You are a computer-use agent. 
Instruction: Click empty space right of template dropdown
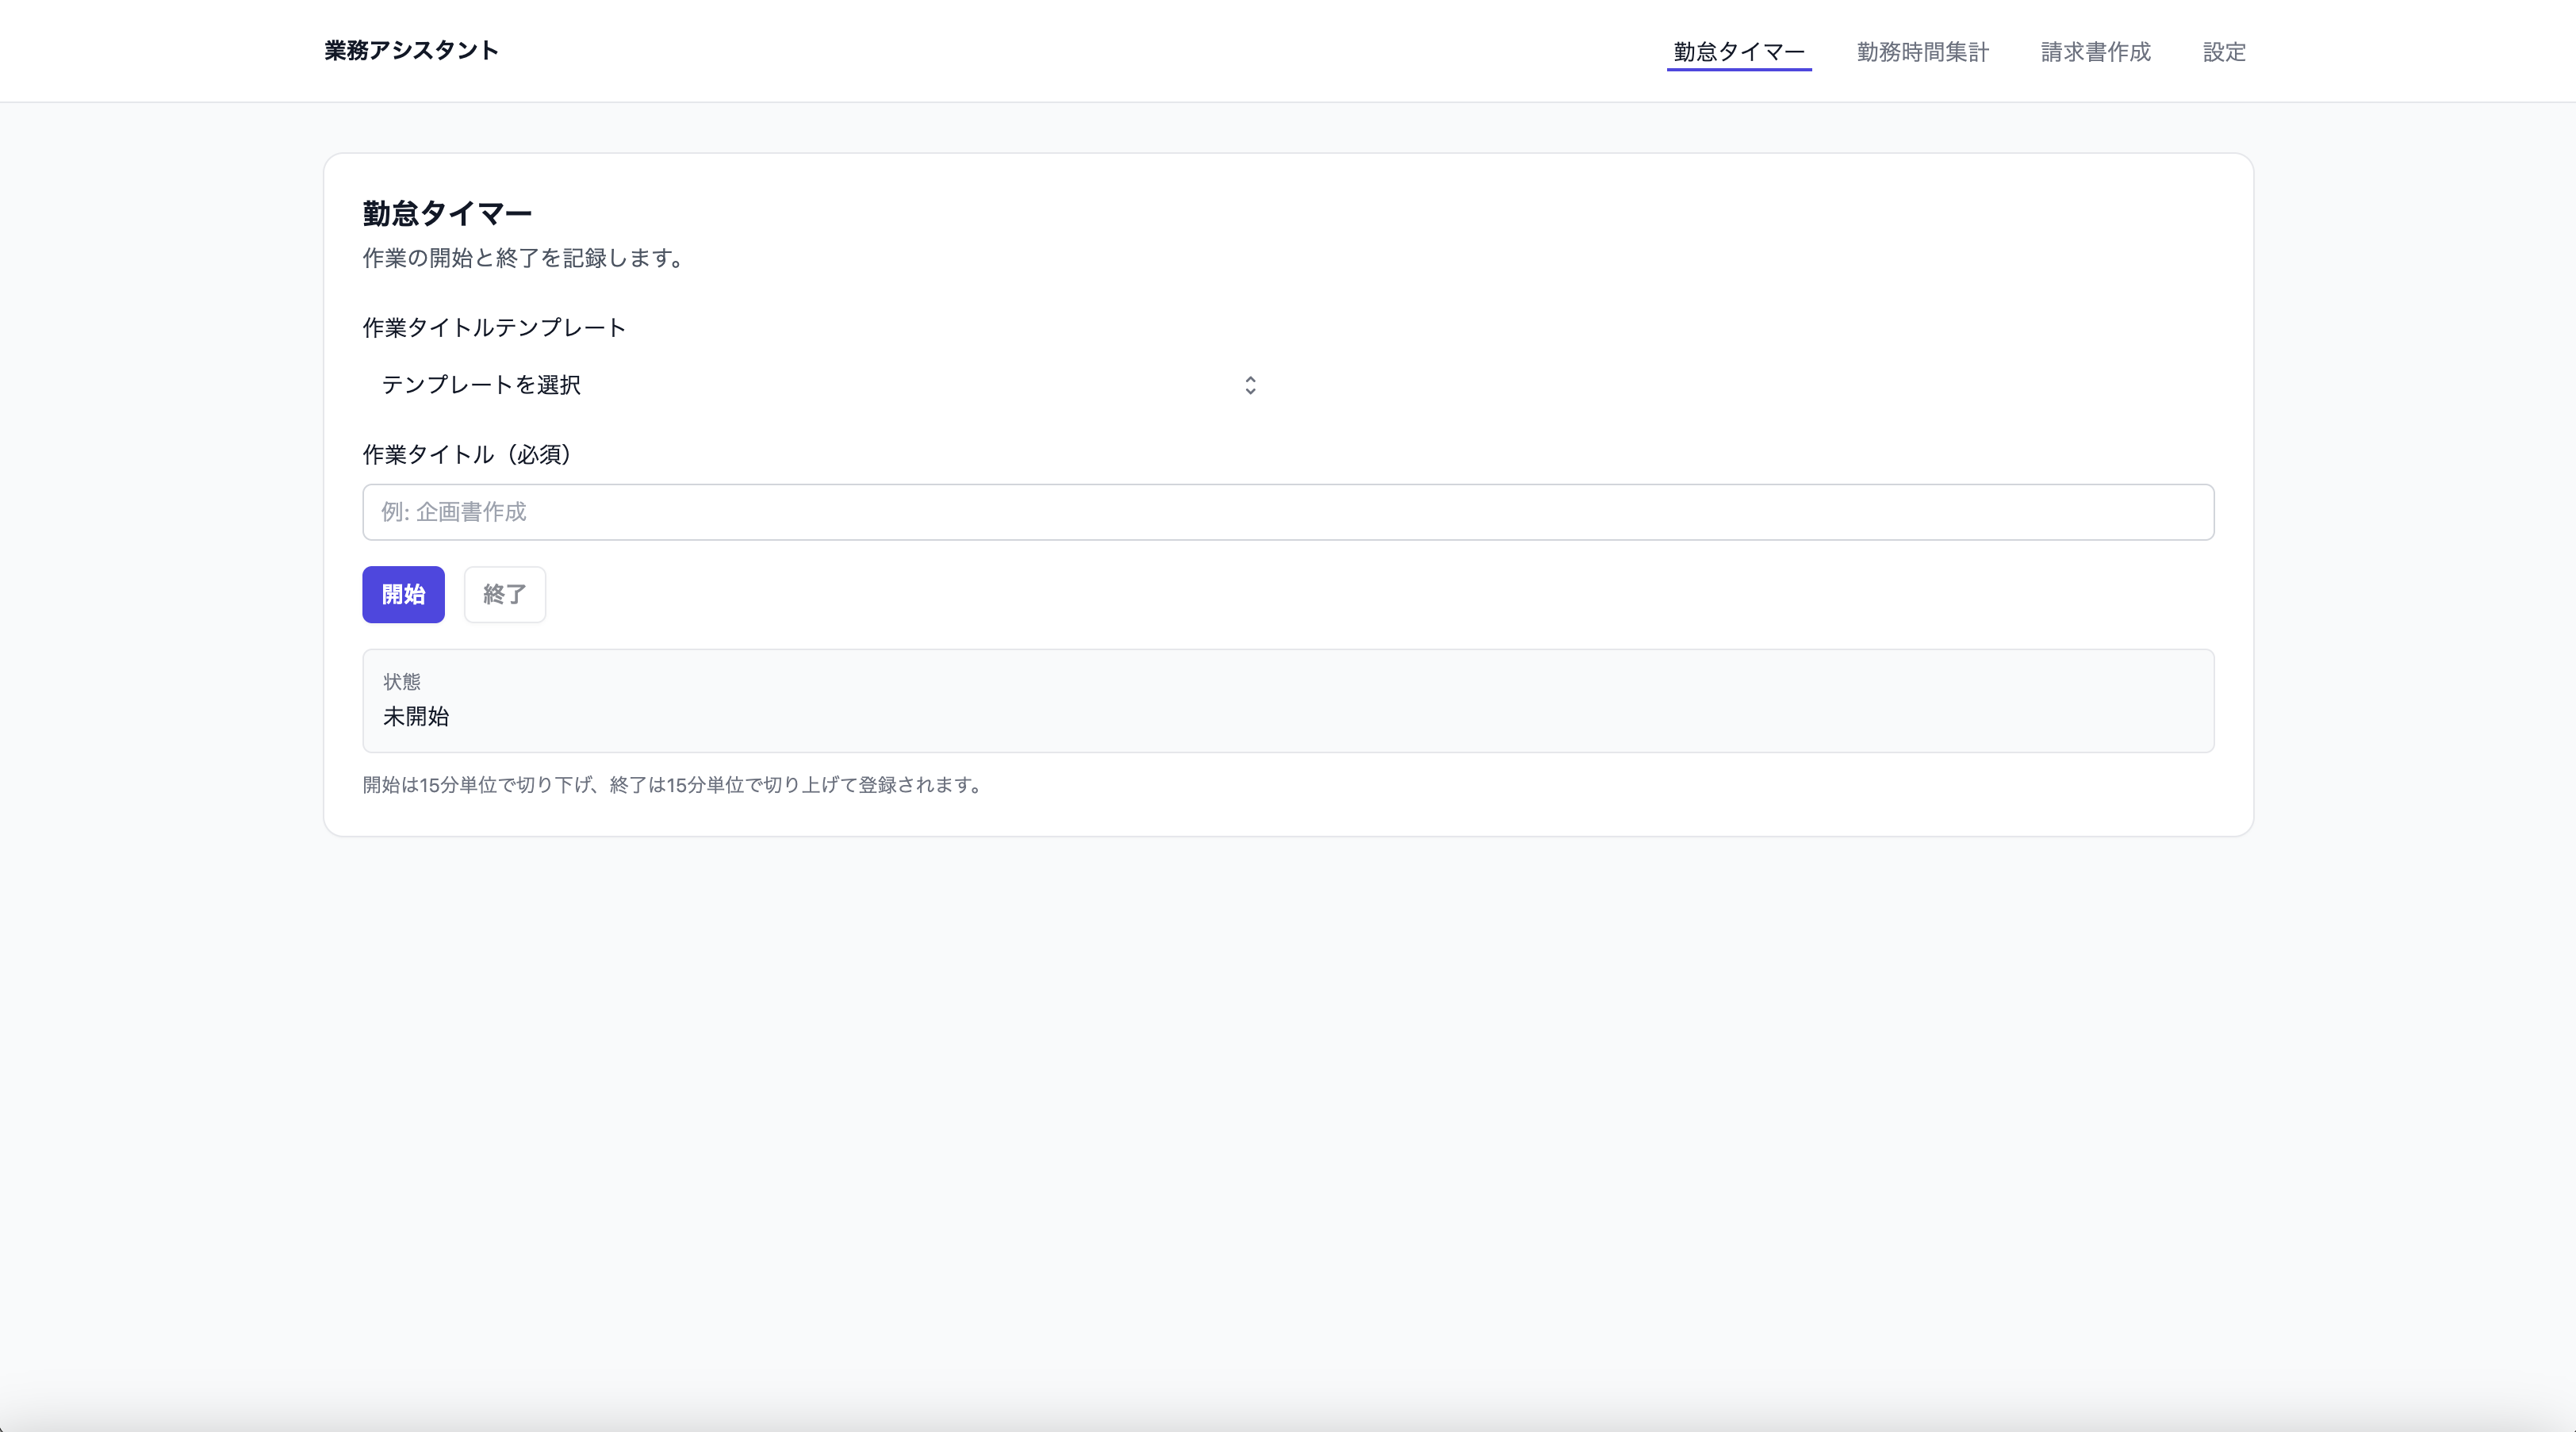(x=1750, y=385)
